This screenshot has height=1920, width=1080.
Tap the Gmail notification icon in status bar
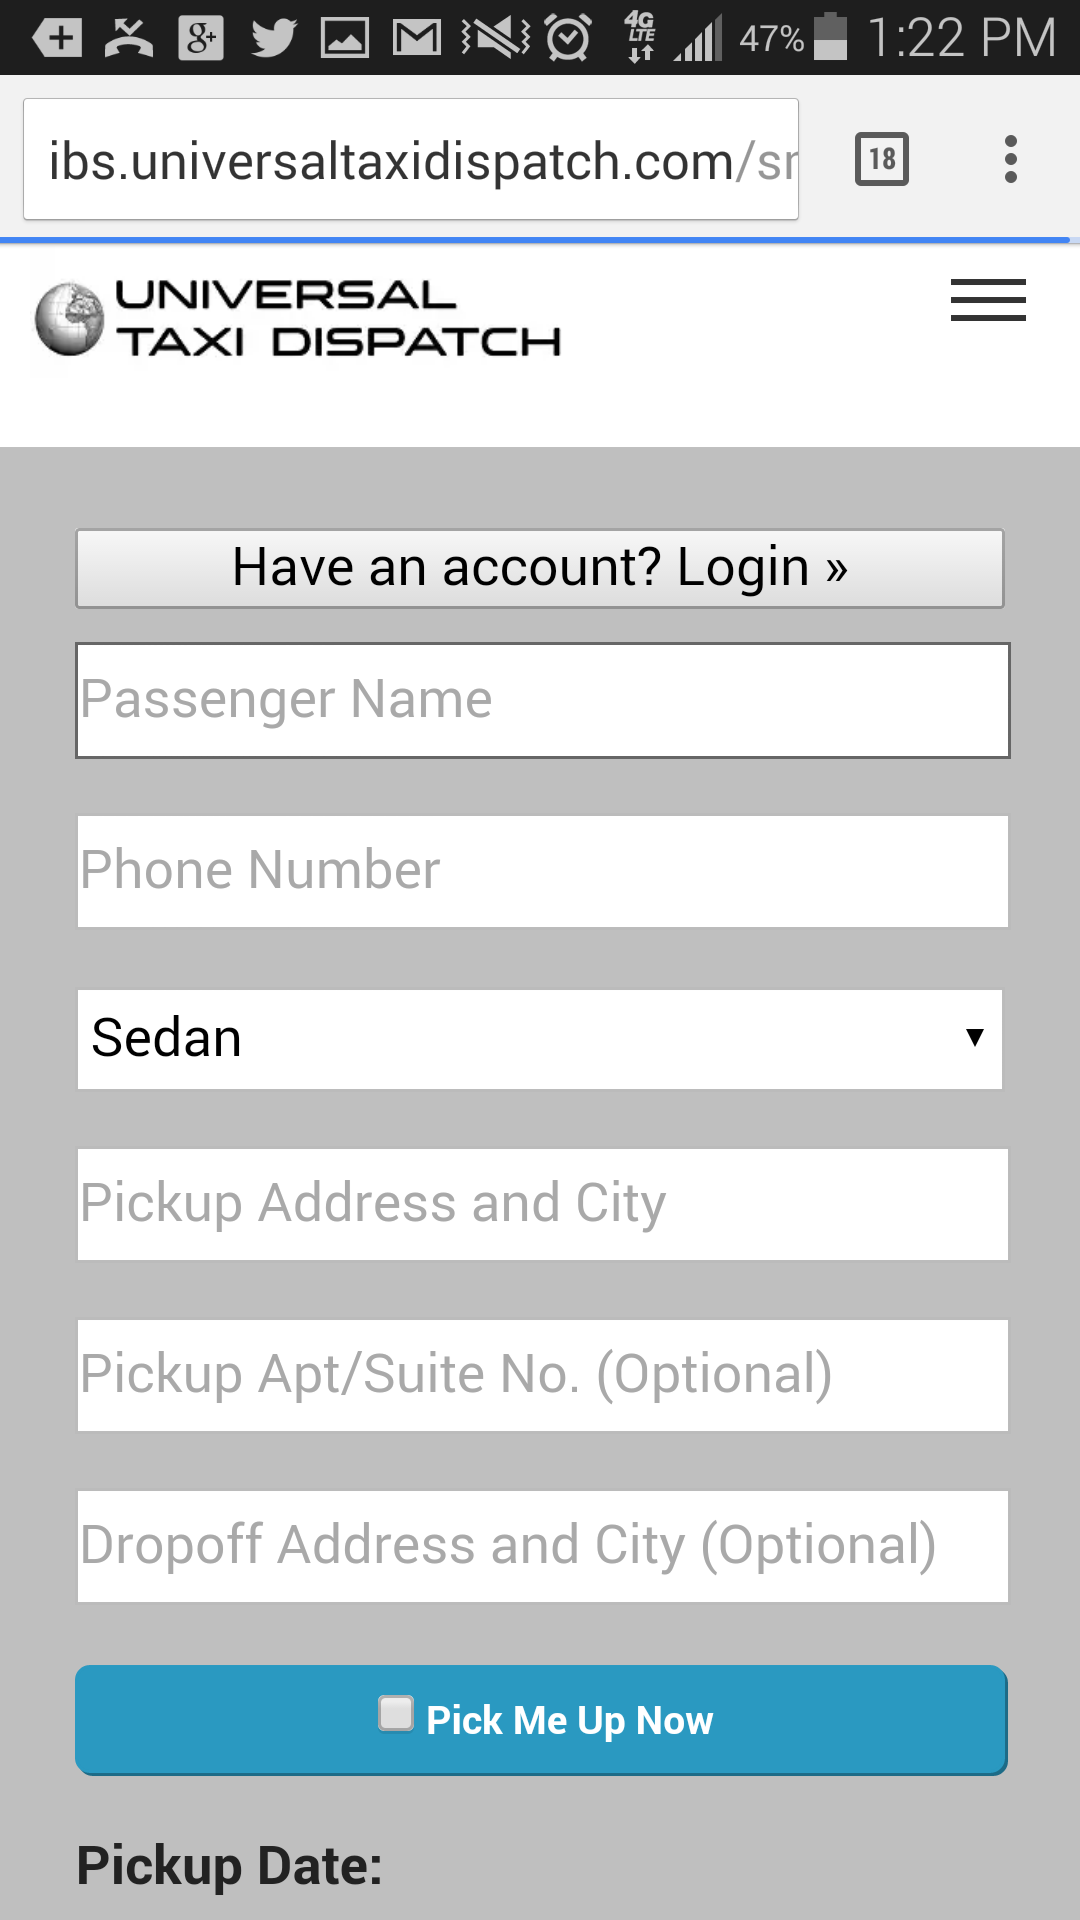pos(417,38)
